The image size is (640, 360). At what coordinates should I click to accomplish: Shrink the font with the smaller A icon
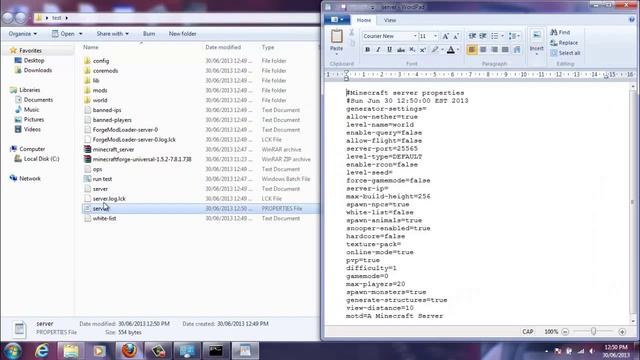[x=456, y=36]
